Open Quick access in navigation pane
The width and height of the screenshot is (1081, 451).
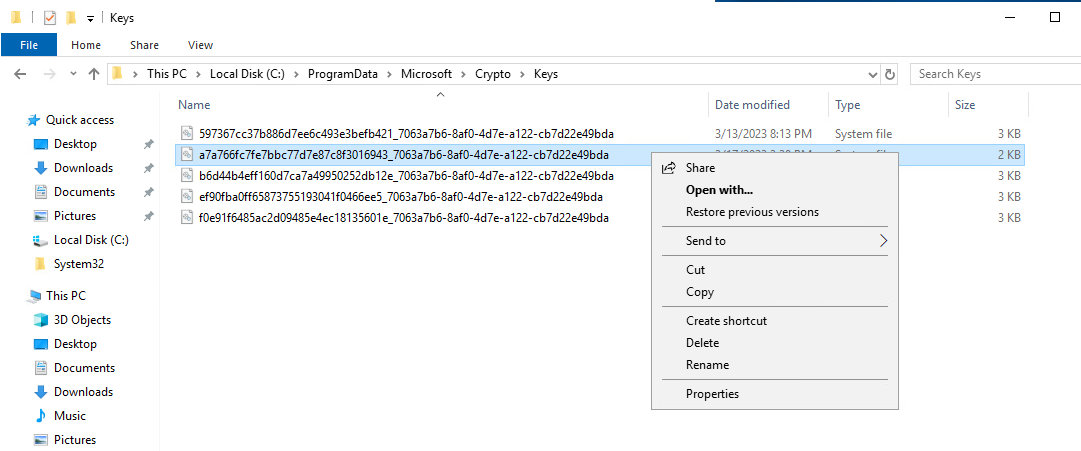pos(80,120)
